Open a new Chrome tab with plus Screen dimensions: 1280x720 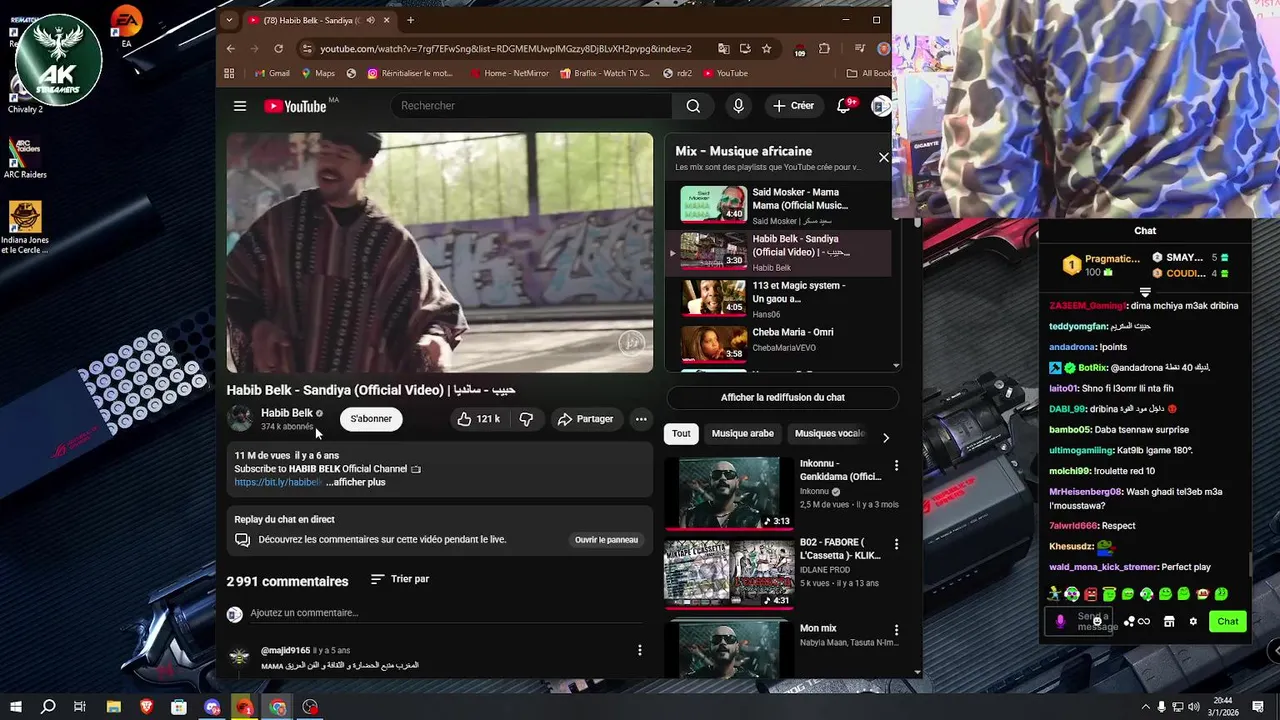pyautogui.click(x=410, y=20)
